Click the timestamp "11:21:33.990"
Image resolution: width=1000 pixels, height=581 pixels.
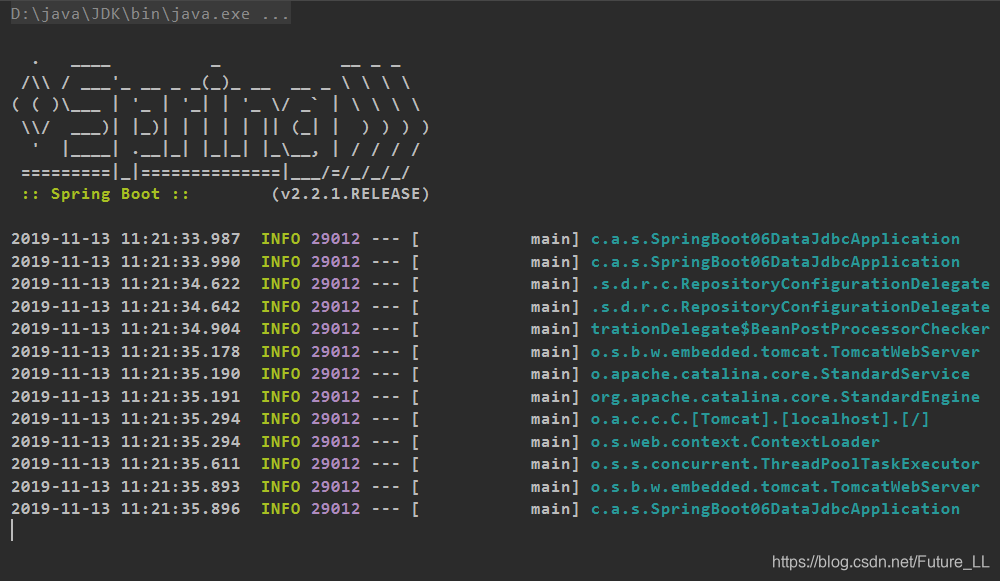point(180,261)
